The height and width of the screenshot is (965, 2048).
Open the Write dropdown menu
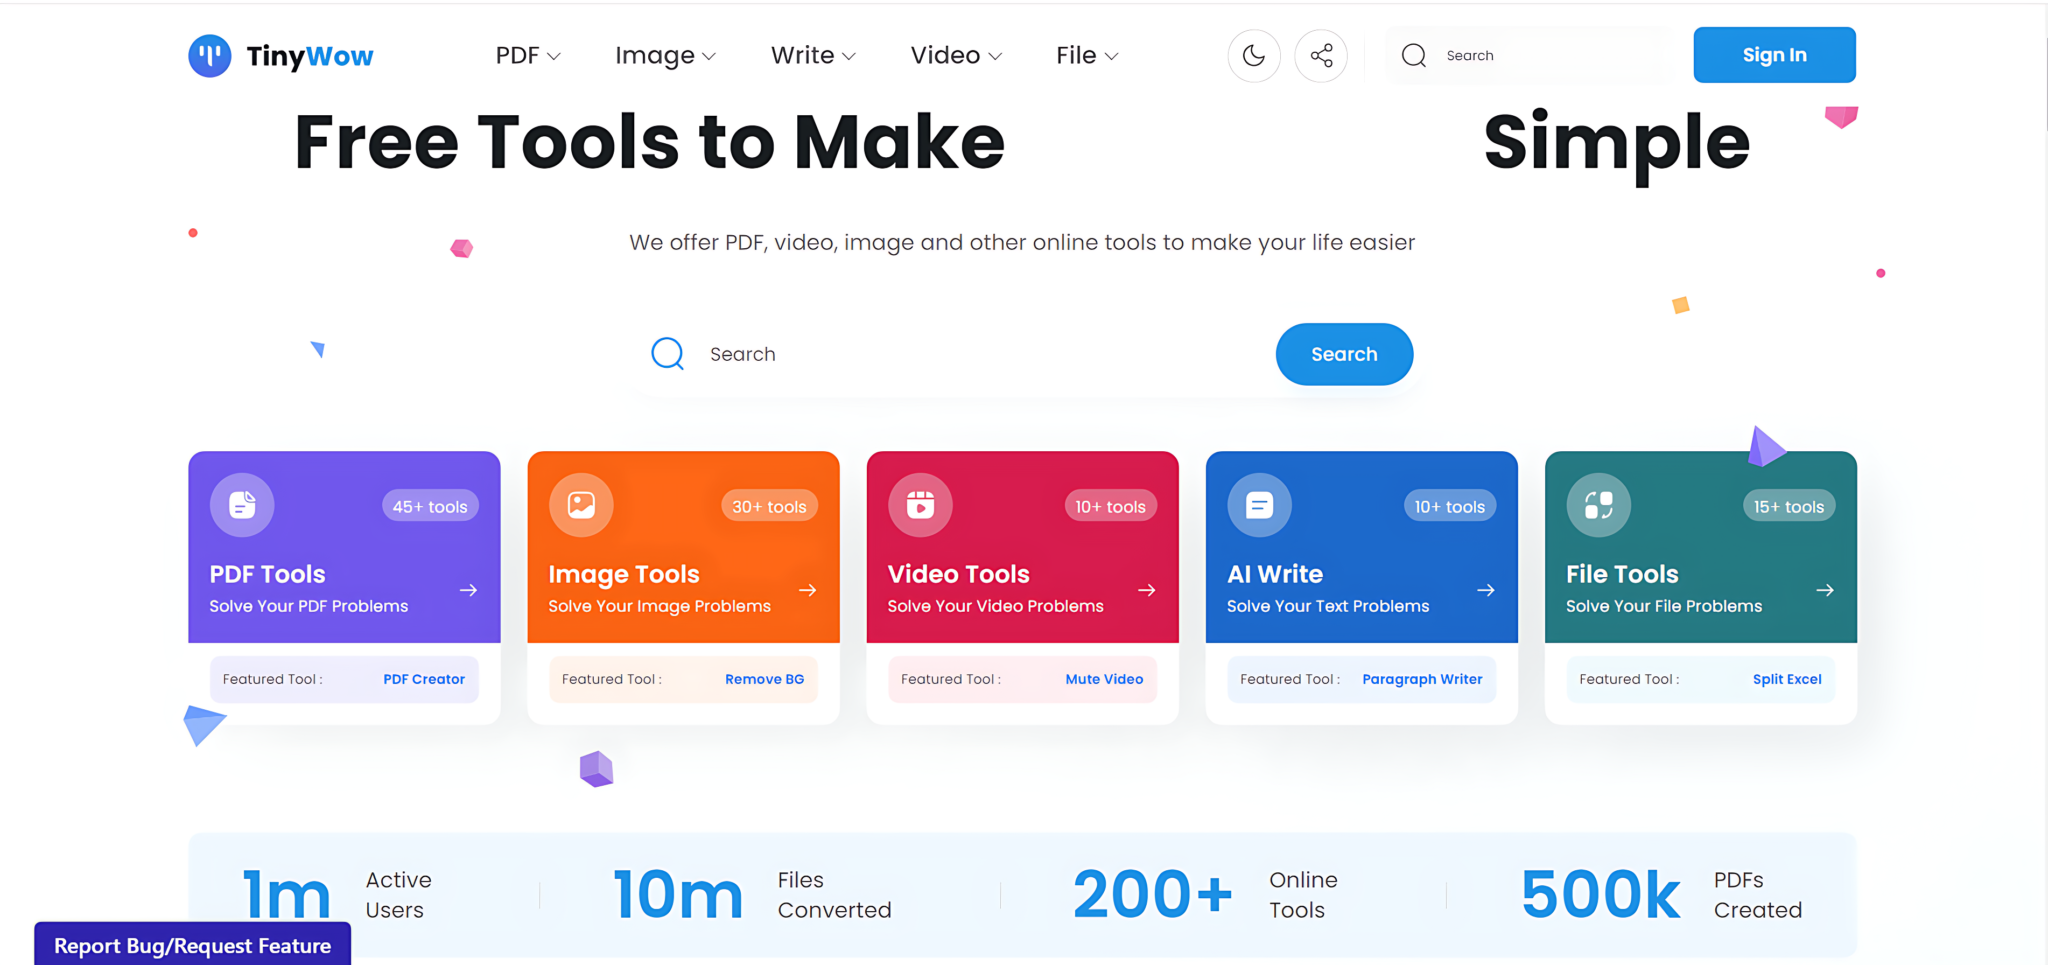tap(812, 56)
